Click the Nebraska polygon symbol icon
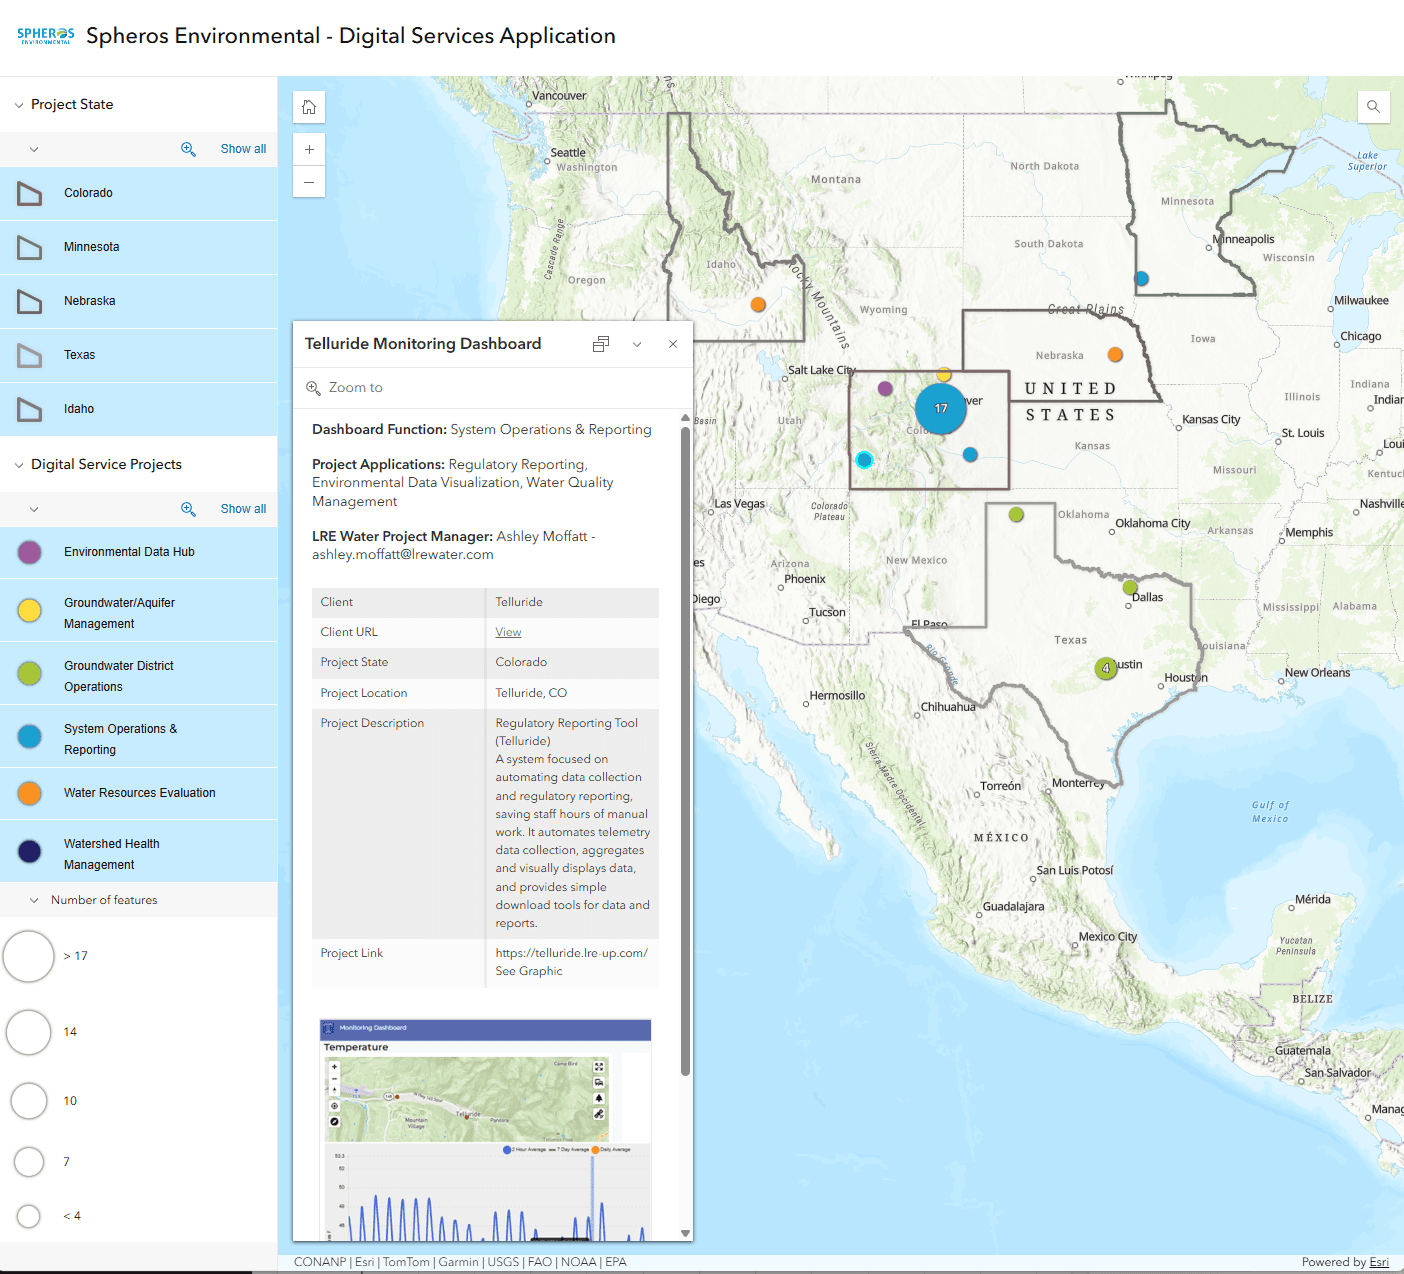Screen dimensions: 1404x1274 click(30, 302)
